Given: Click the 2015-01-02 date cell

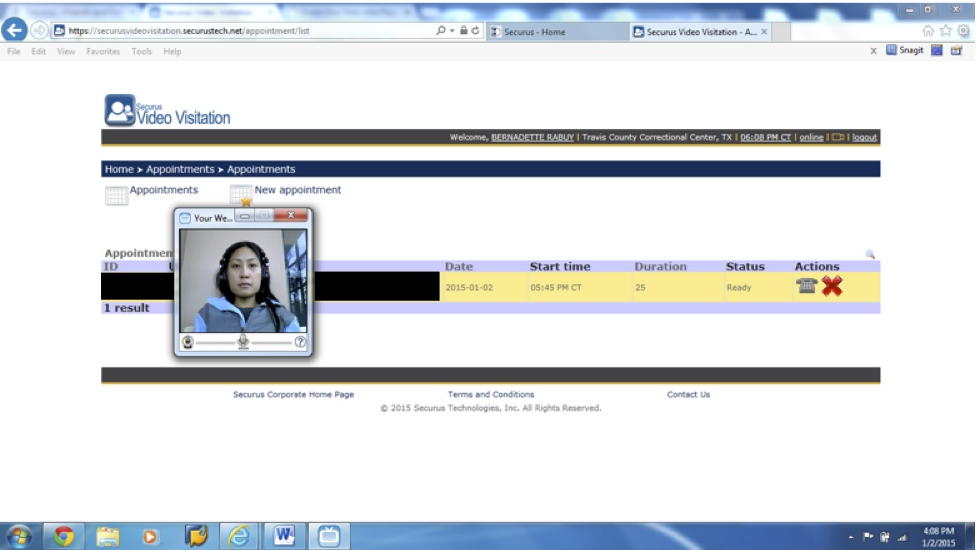Looking at the screenshot, I should pyautogui.click(x=469, y=287).
